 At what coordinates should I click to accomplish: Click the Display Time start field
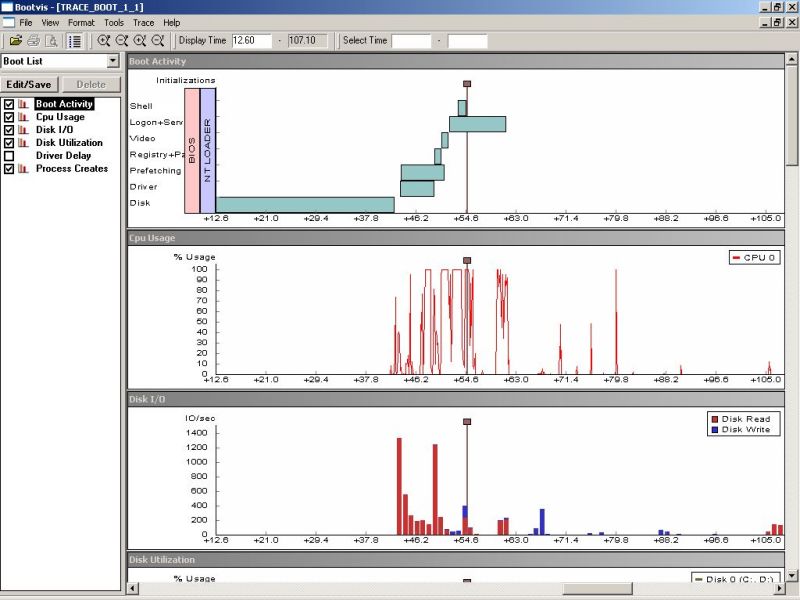pyautogui.click(x=251, y=41)
